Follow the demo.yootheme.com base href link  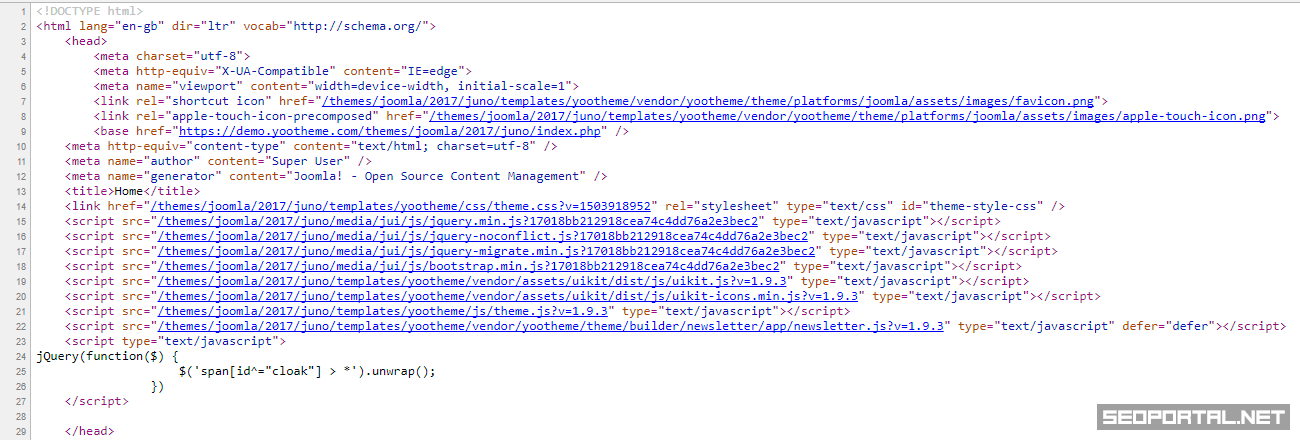point(389,131)
